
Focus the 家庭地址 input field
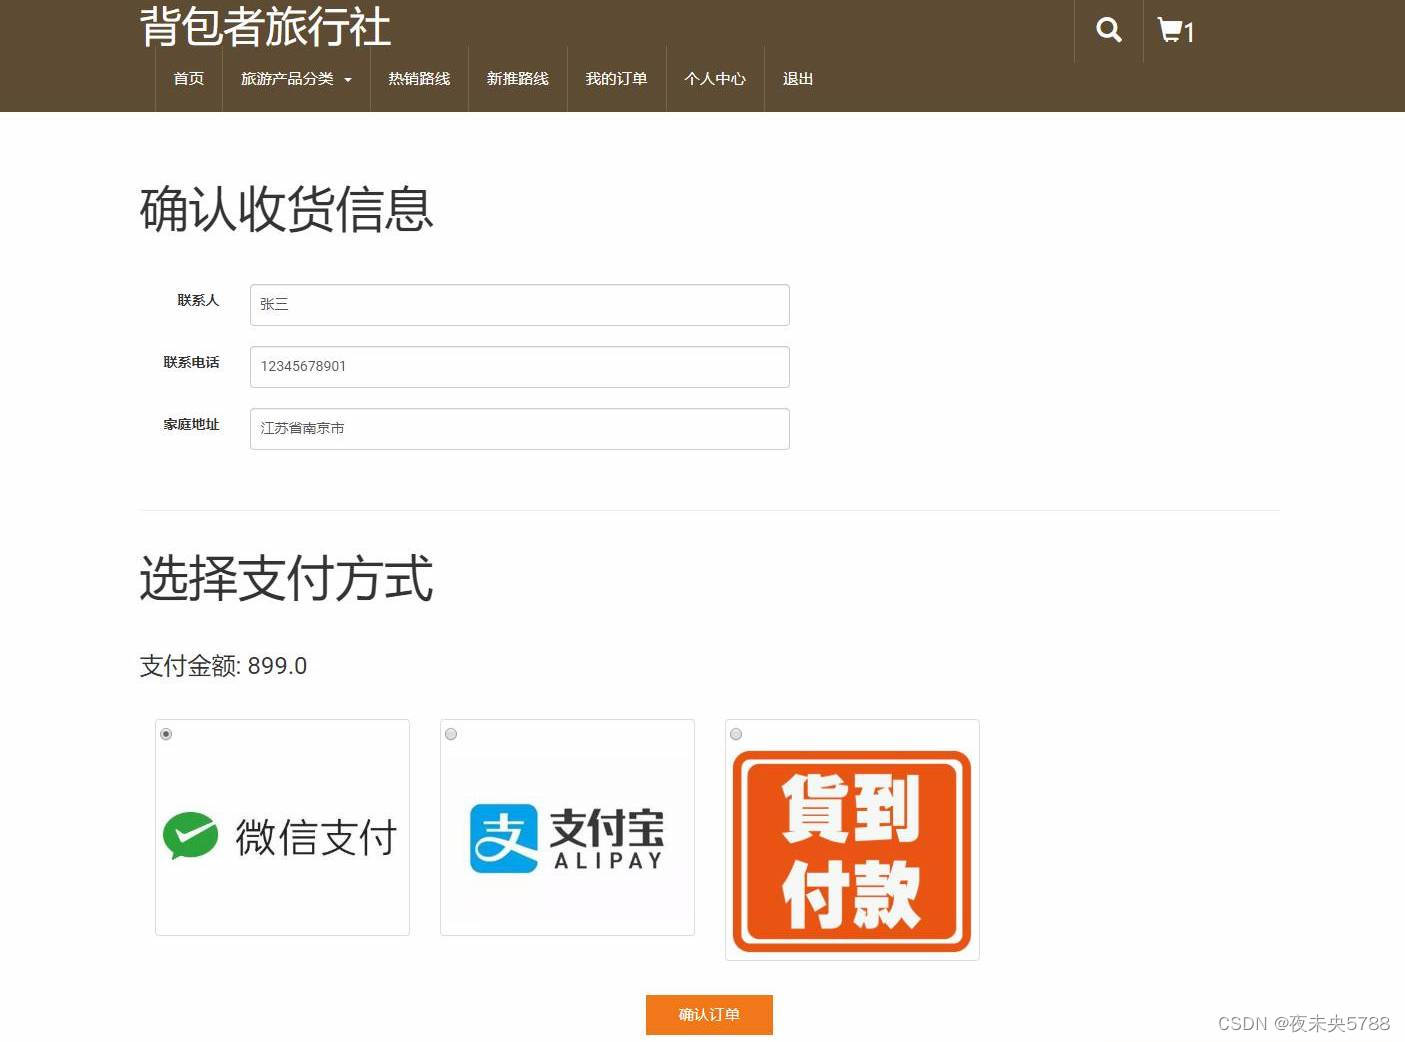point(520,429)
